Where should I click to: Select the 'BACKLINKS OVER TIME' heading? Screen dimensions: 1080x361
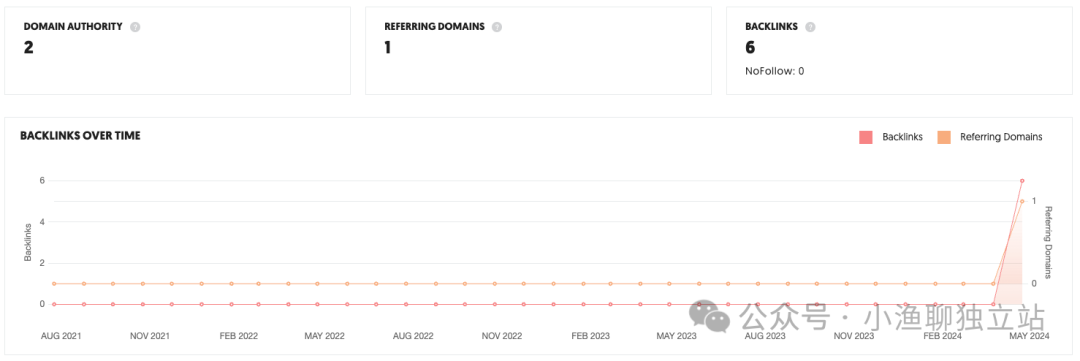(81, 136)
